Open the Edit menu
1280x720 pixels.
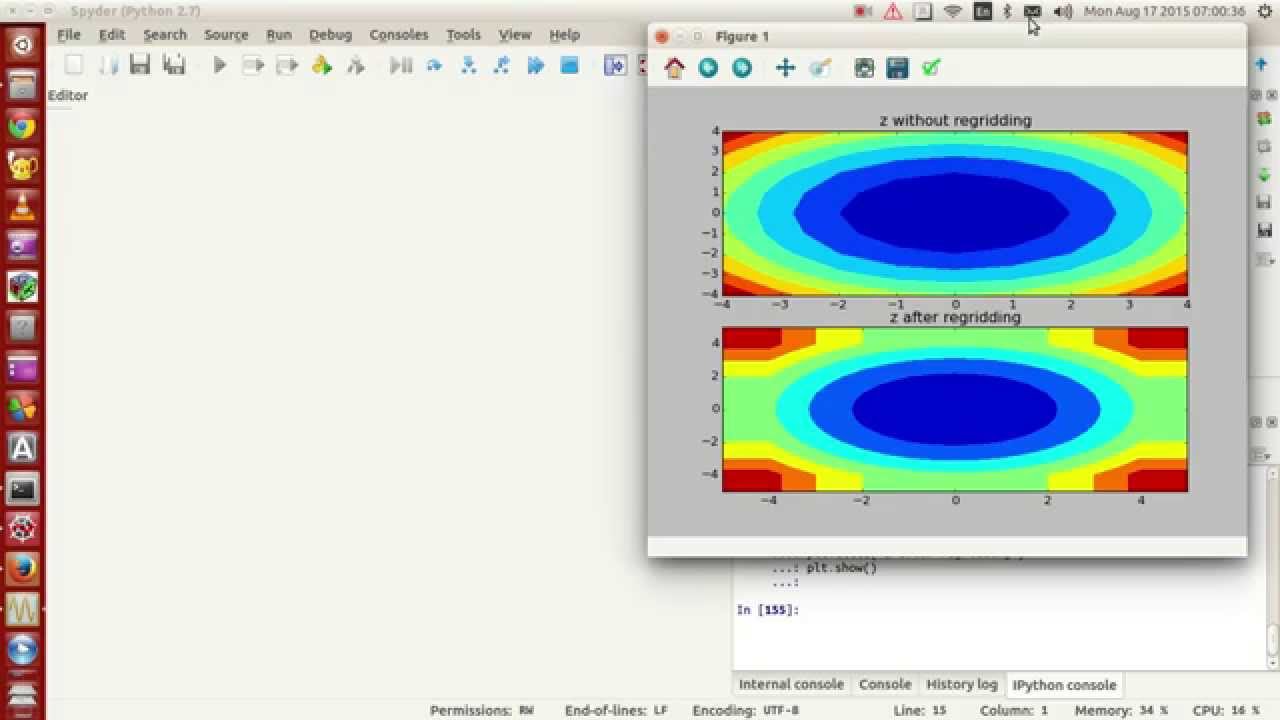click(x=112, y=34)
